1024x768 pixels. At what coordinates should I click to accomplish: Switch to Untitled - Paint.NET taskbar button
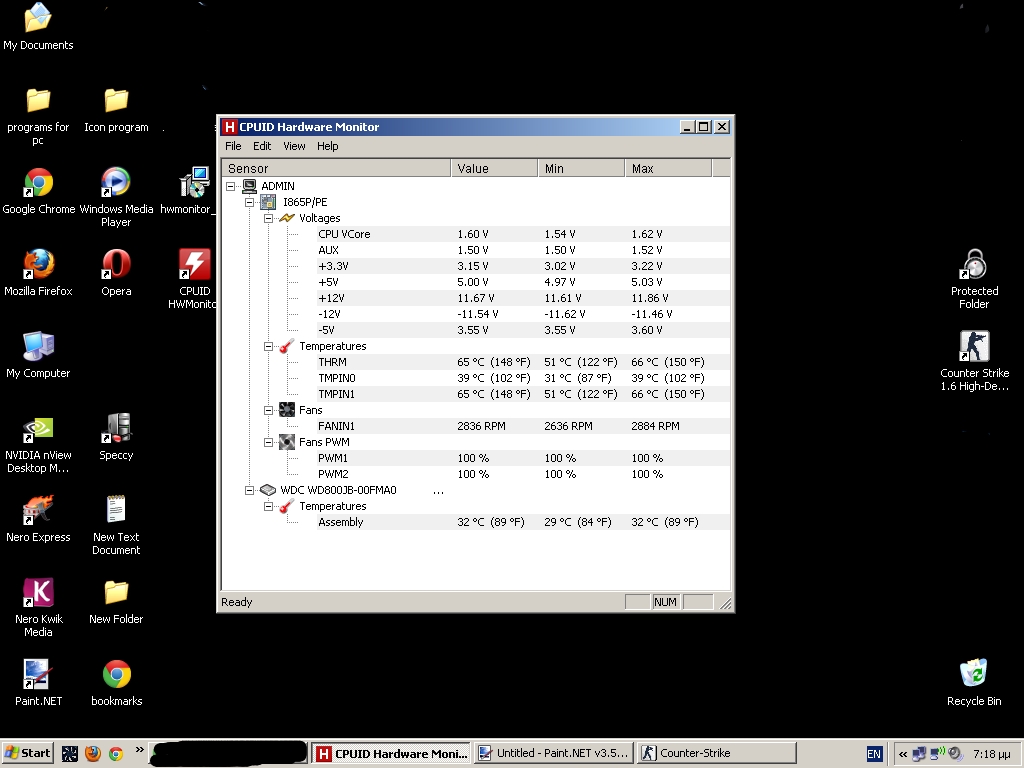pyautogui.click(x=554, y=753)
